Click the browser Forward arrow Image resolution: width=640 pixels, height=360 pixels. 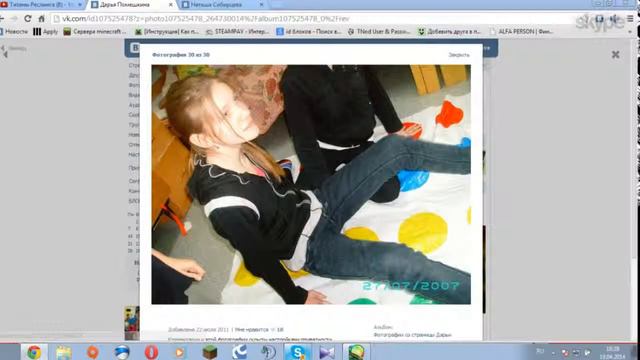click(x=14, y=18)
